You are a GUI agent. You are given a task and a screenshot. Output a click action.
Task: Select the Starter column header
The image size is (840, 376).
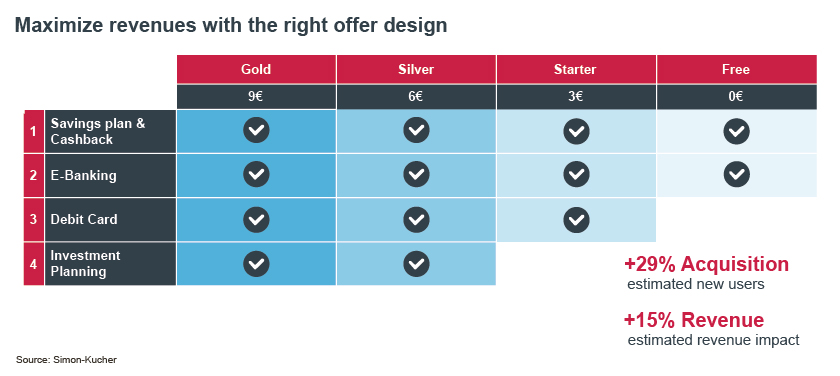(x=576, y=69)
